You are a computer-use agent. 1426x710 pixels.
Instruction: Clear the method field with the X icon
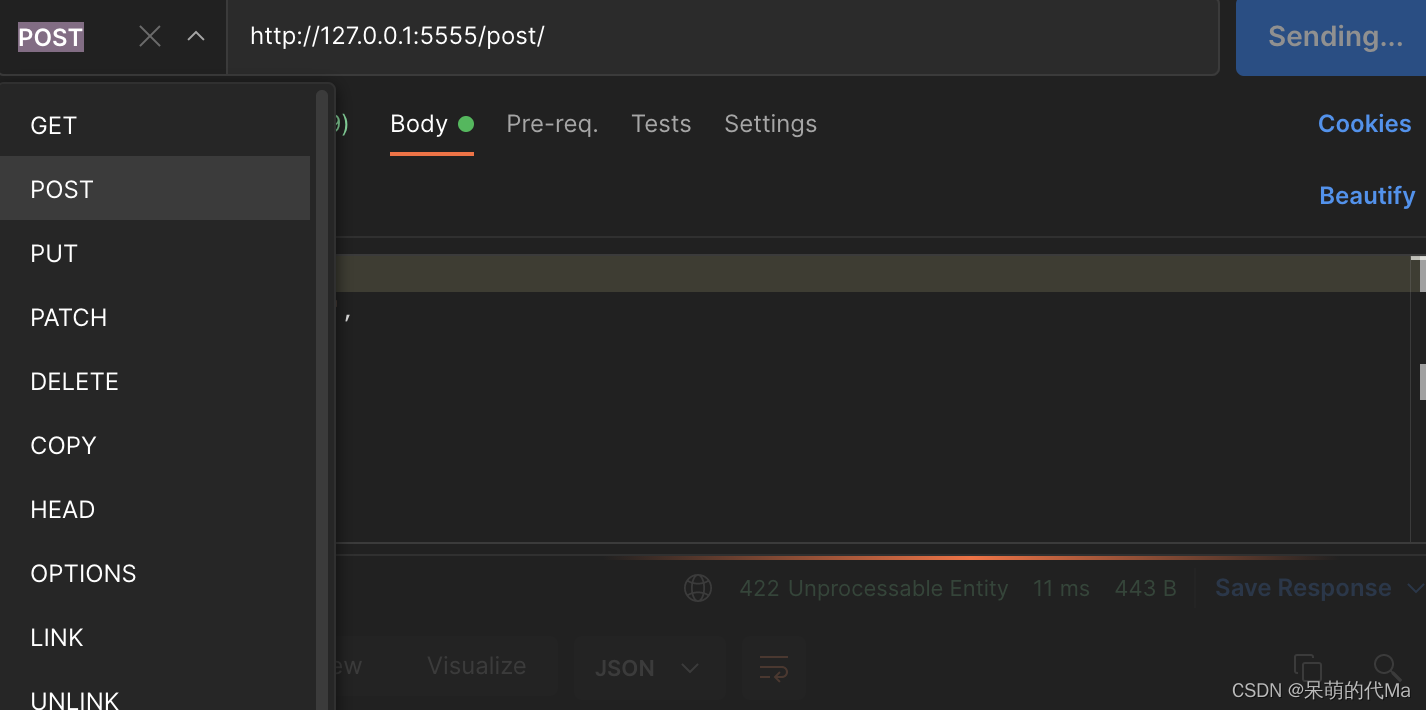click(x=150, y=37)
